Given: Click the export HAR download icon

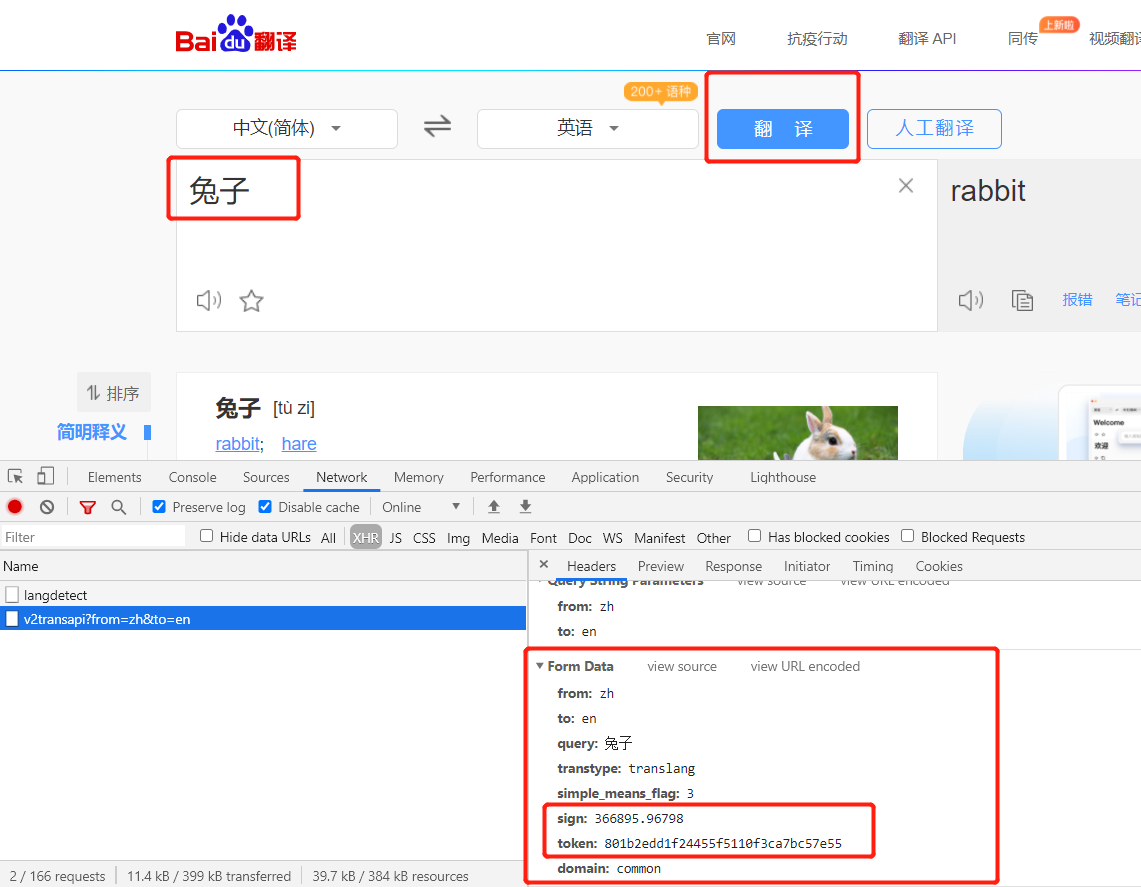Looking at the screenshot, I should click(x=526, y=507).
